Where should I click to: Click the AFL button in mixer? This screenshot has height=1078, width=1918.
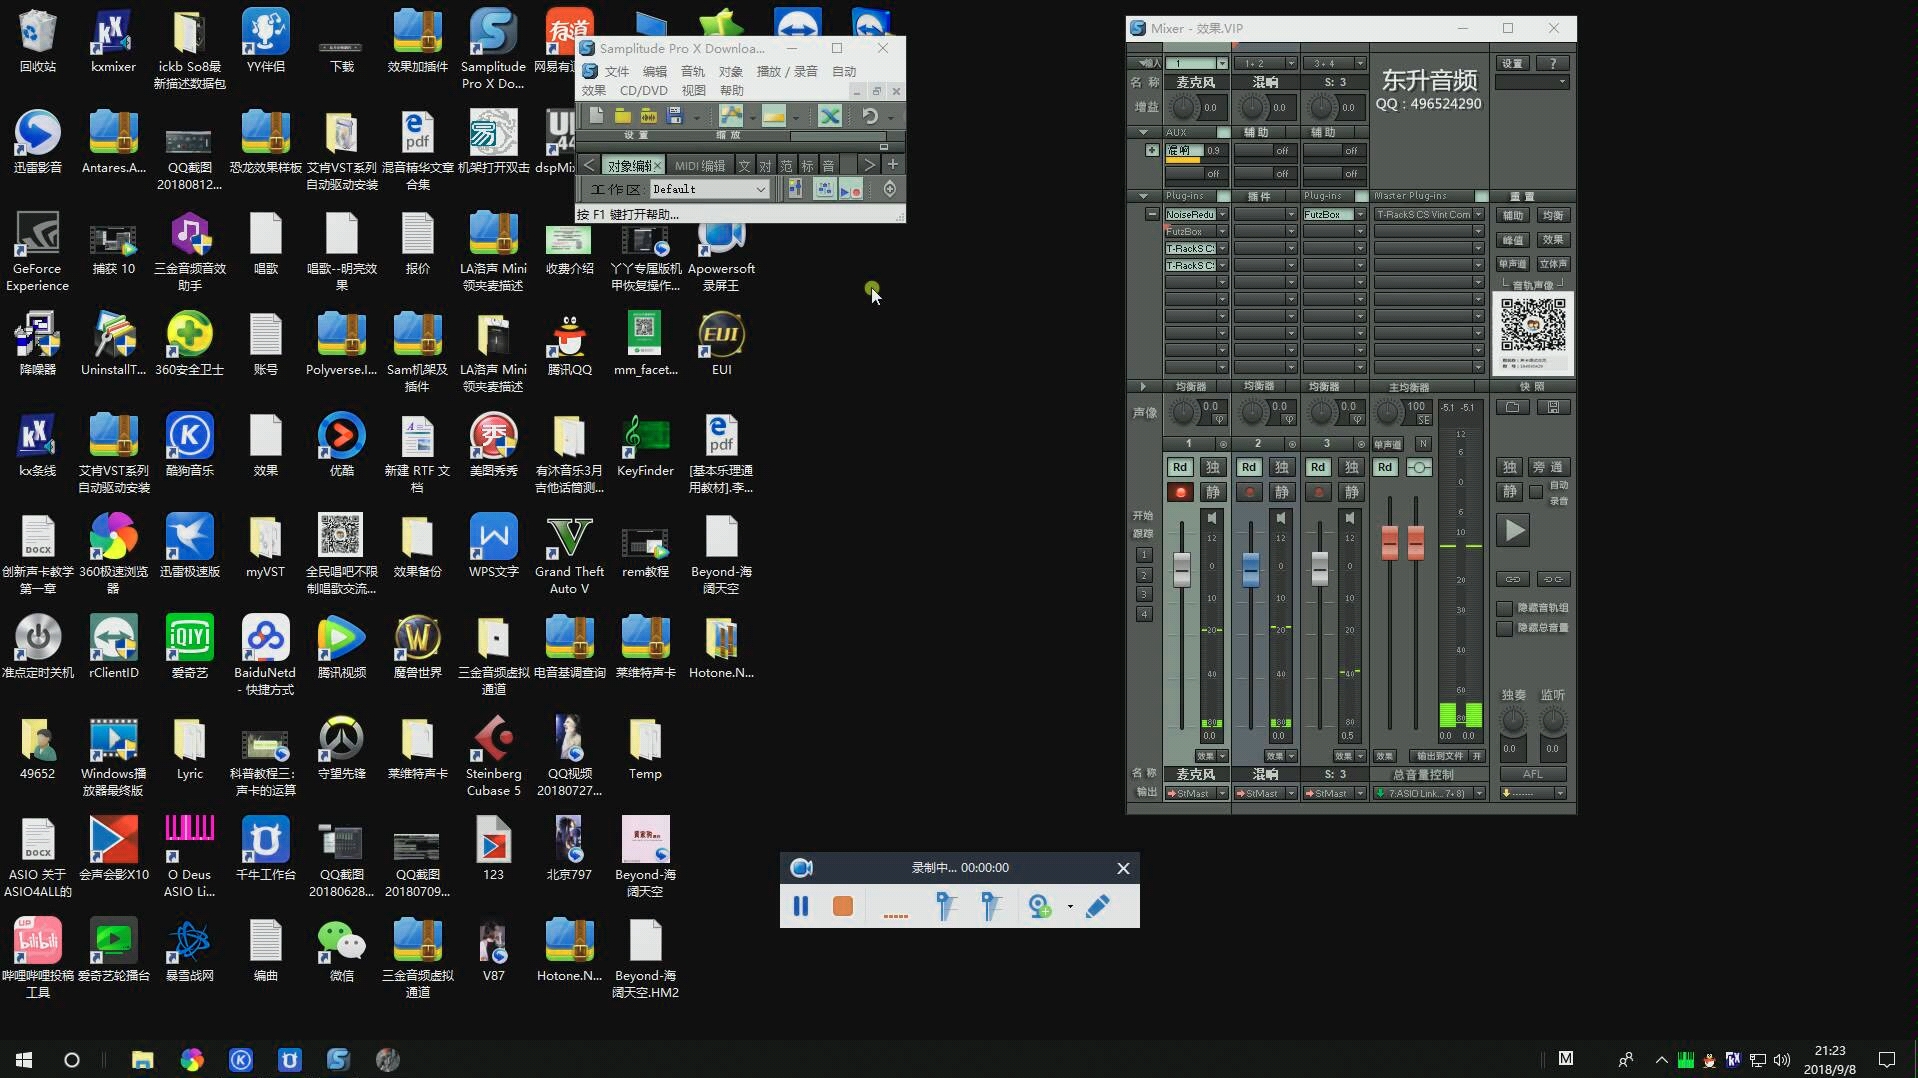coord(1533,774)
